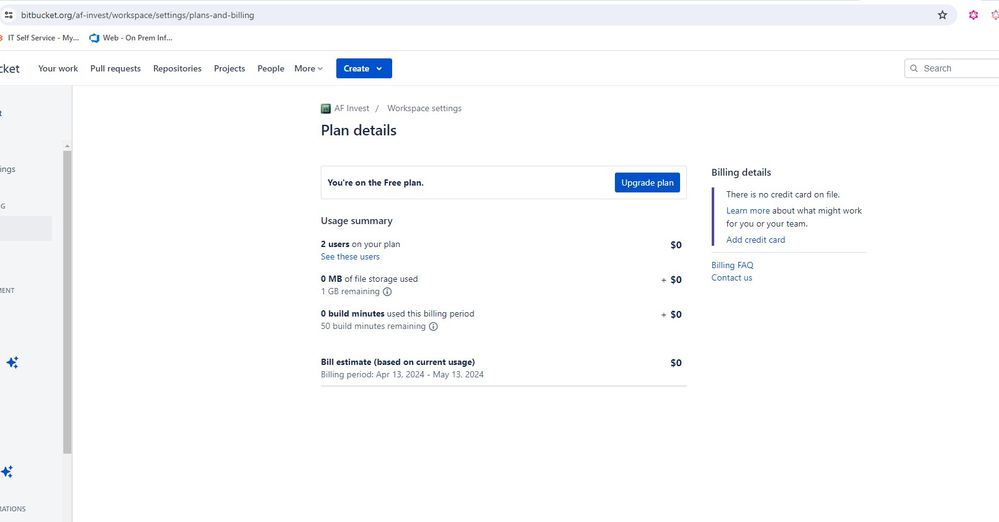Click the Plan details heading
Image resolution: width=999 pixels, height=522 pixels.
click(359, 130)
